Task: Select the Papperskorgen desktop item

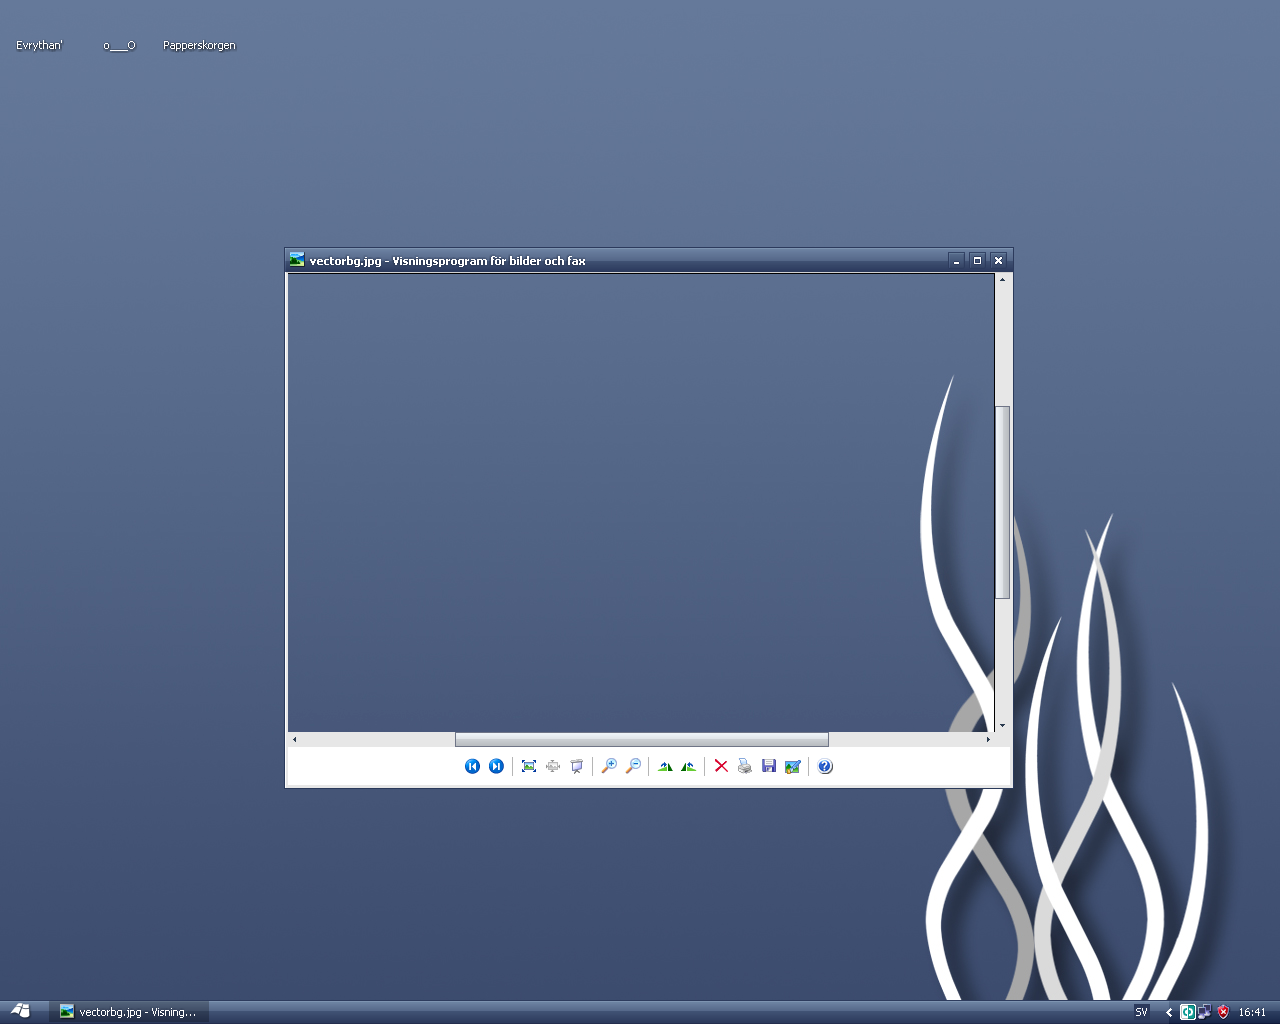Action: tap(199, 45)
